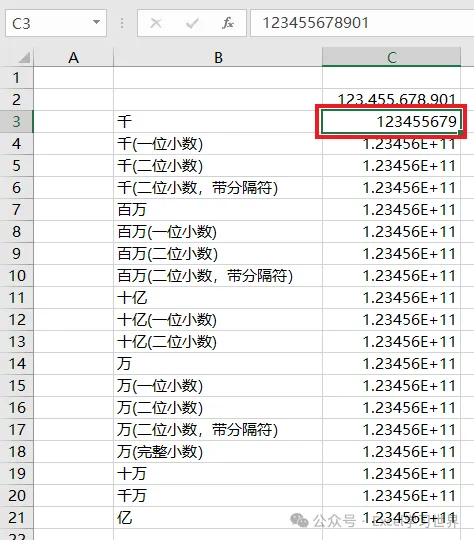Select row 2 header
474x540 pixels.
pos(17,100)
